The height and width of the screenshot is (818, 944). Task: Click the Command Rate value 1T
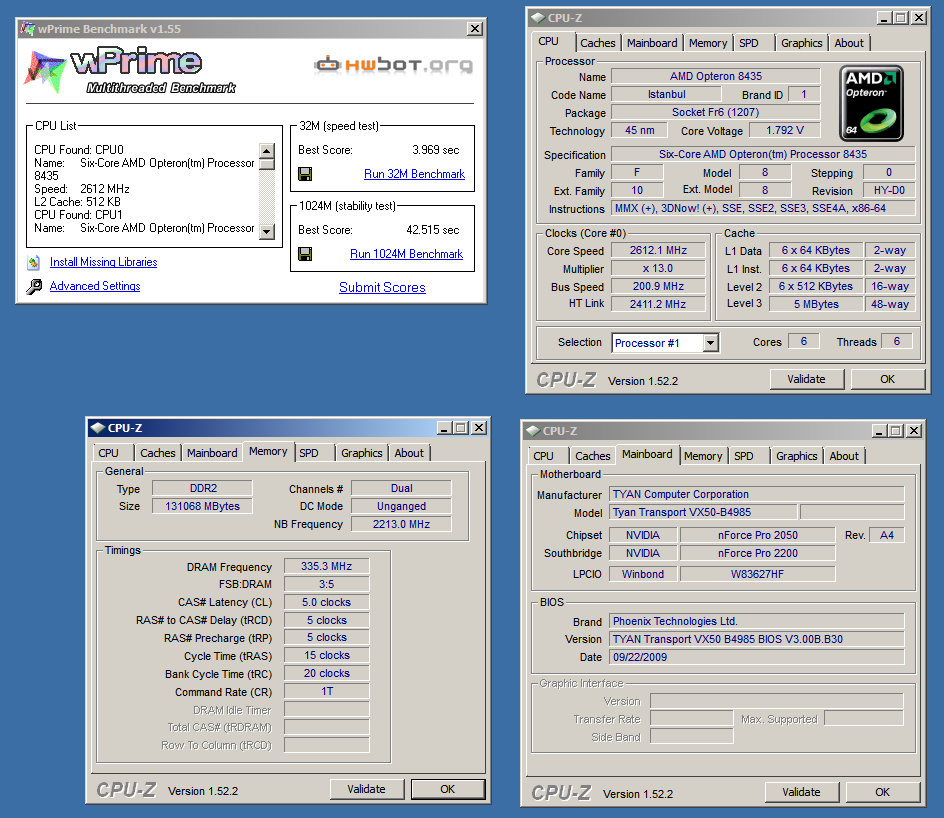(x=327, y=692)
